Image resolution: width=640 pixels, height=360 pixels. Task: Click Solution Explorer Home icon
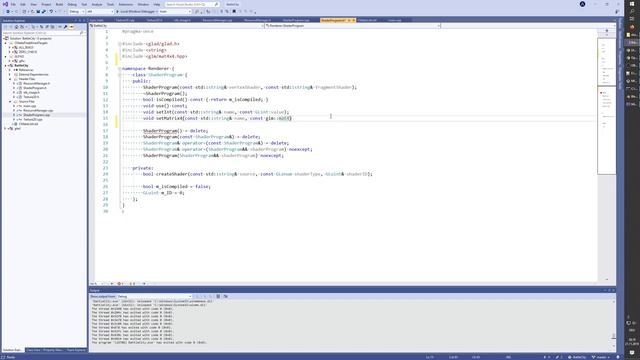click(x=17, y=27)
